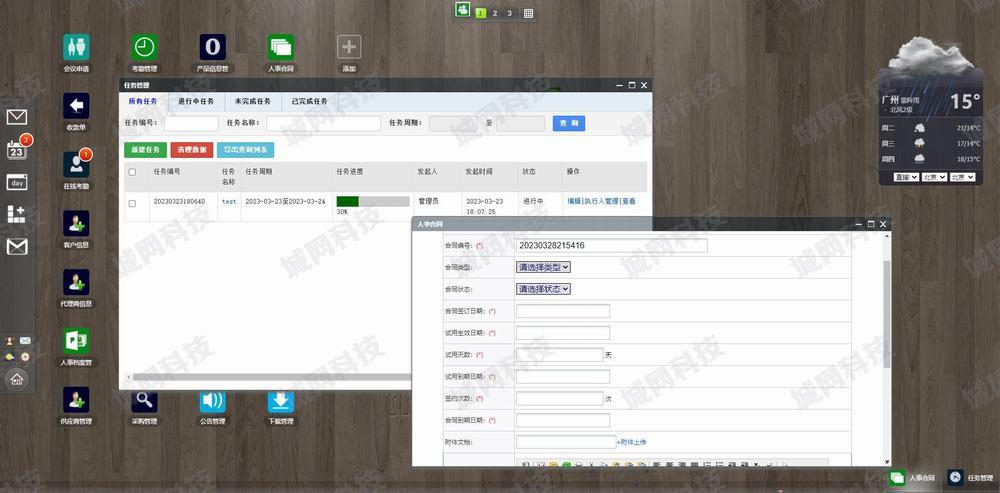
Task: Switch to the 进行中任务 tab
Action: tap(196, 101)
